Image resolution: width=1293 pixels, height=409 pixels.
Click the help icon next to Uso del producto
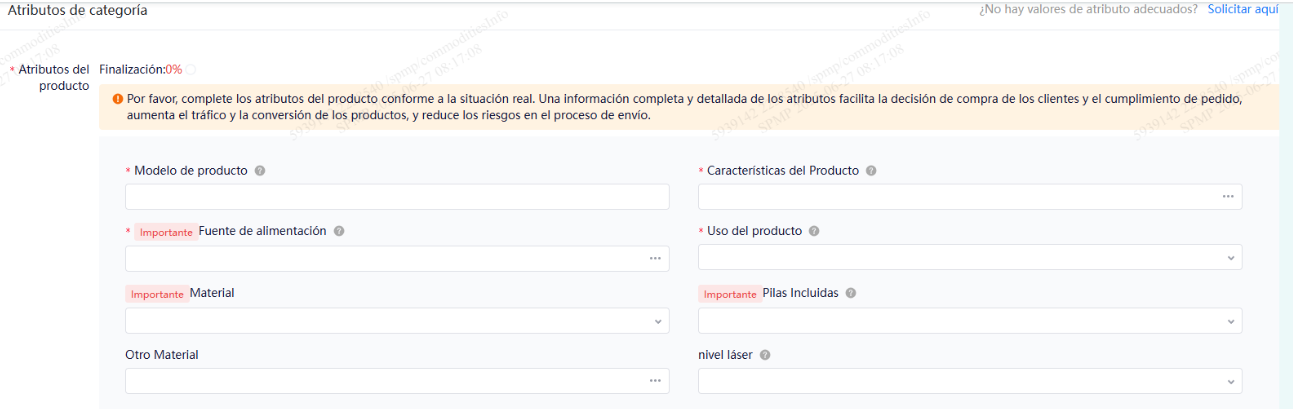(x=814, y=231)
